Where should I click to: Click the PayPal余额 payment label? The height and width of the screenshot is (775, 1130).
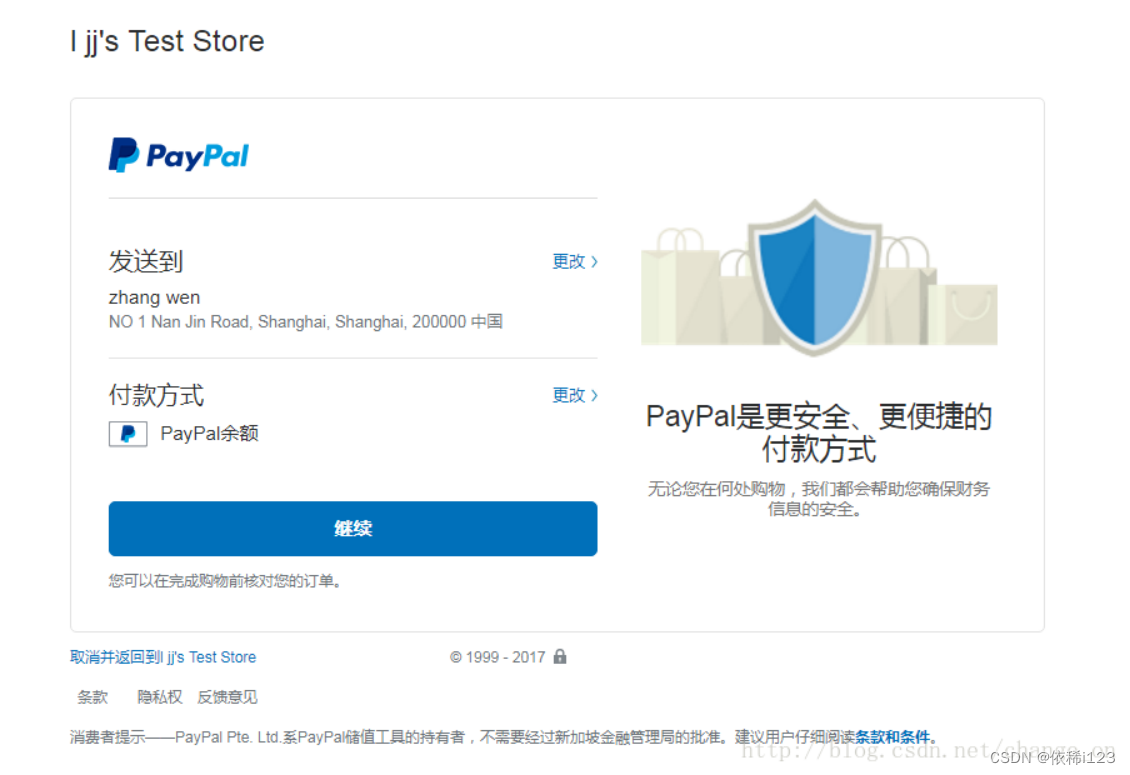coord(210,433)
